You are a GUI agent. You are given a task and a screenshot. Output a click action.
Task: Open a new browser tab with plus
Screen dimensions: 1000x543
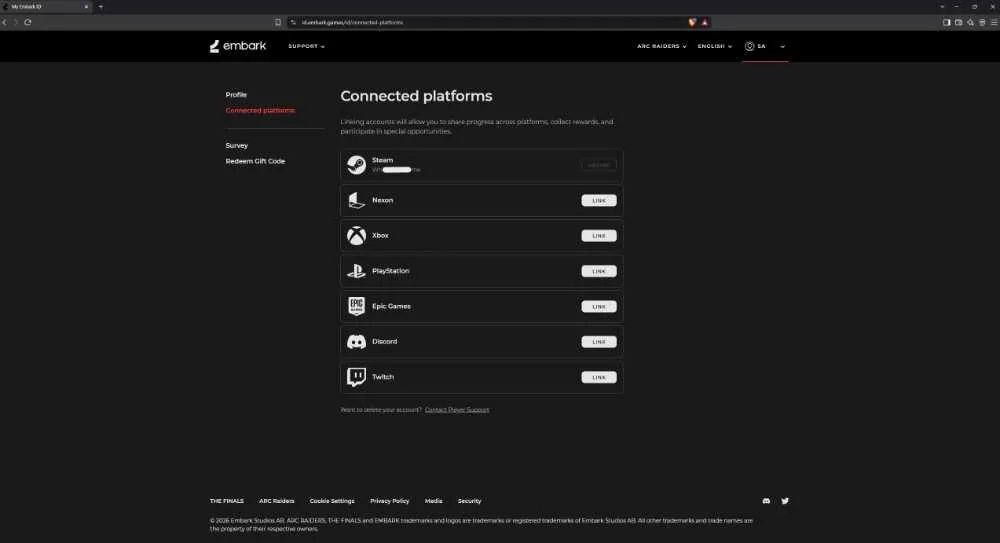pyautogui.click(x=101, y=6)
